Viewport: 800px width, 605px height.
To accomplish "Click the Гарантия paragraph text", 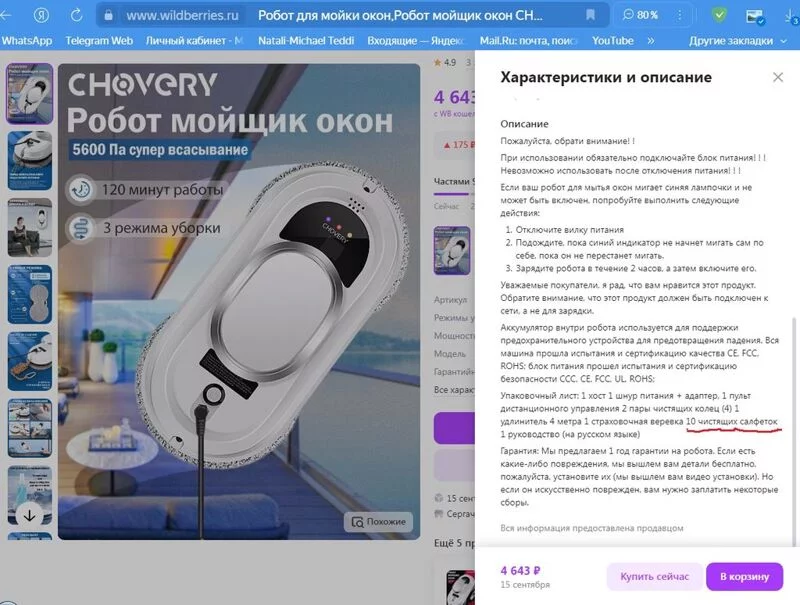I will pyautogui.click(x=639, y=476).
